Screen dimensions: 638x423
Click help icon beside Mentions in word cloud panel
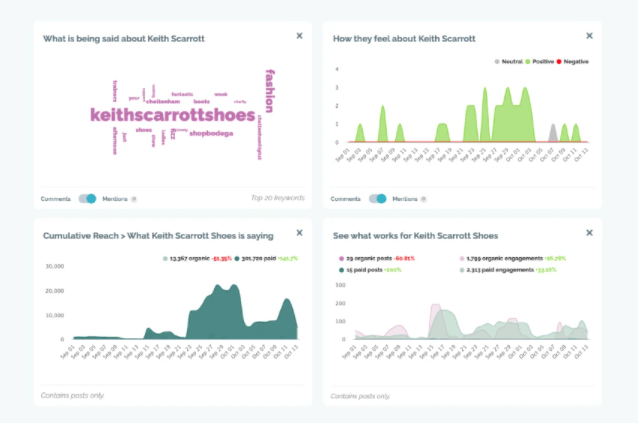[x=134, y=199]
